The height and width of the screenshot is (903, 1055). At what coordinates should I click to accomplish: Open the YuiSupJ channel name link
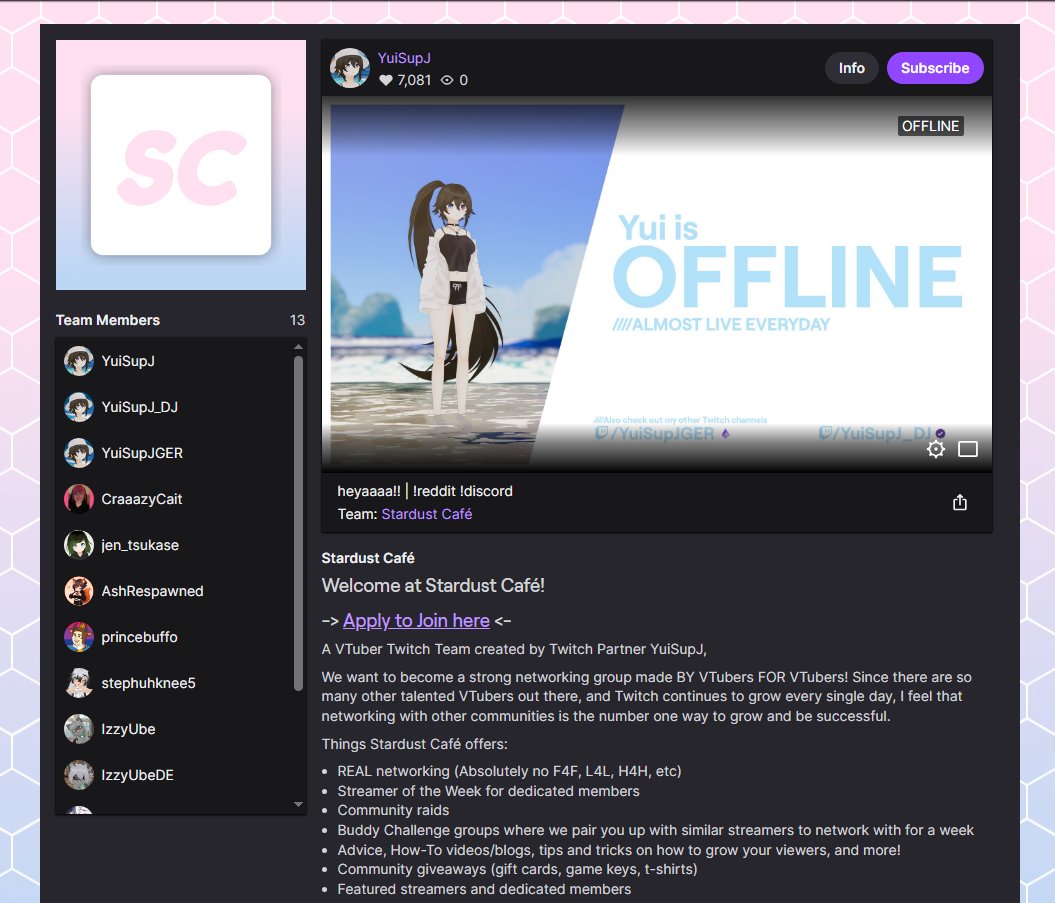point(404,58)
